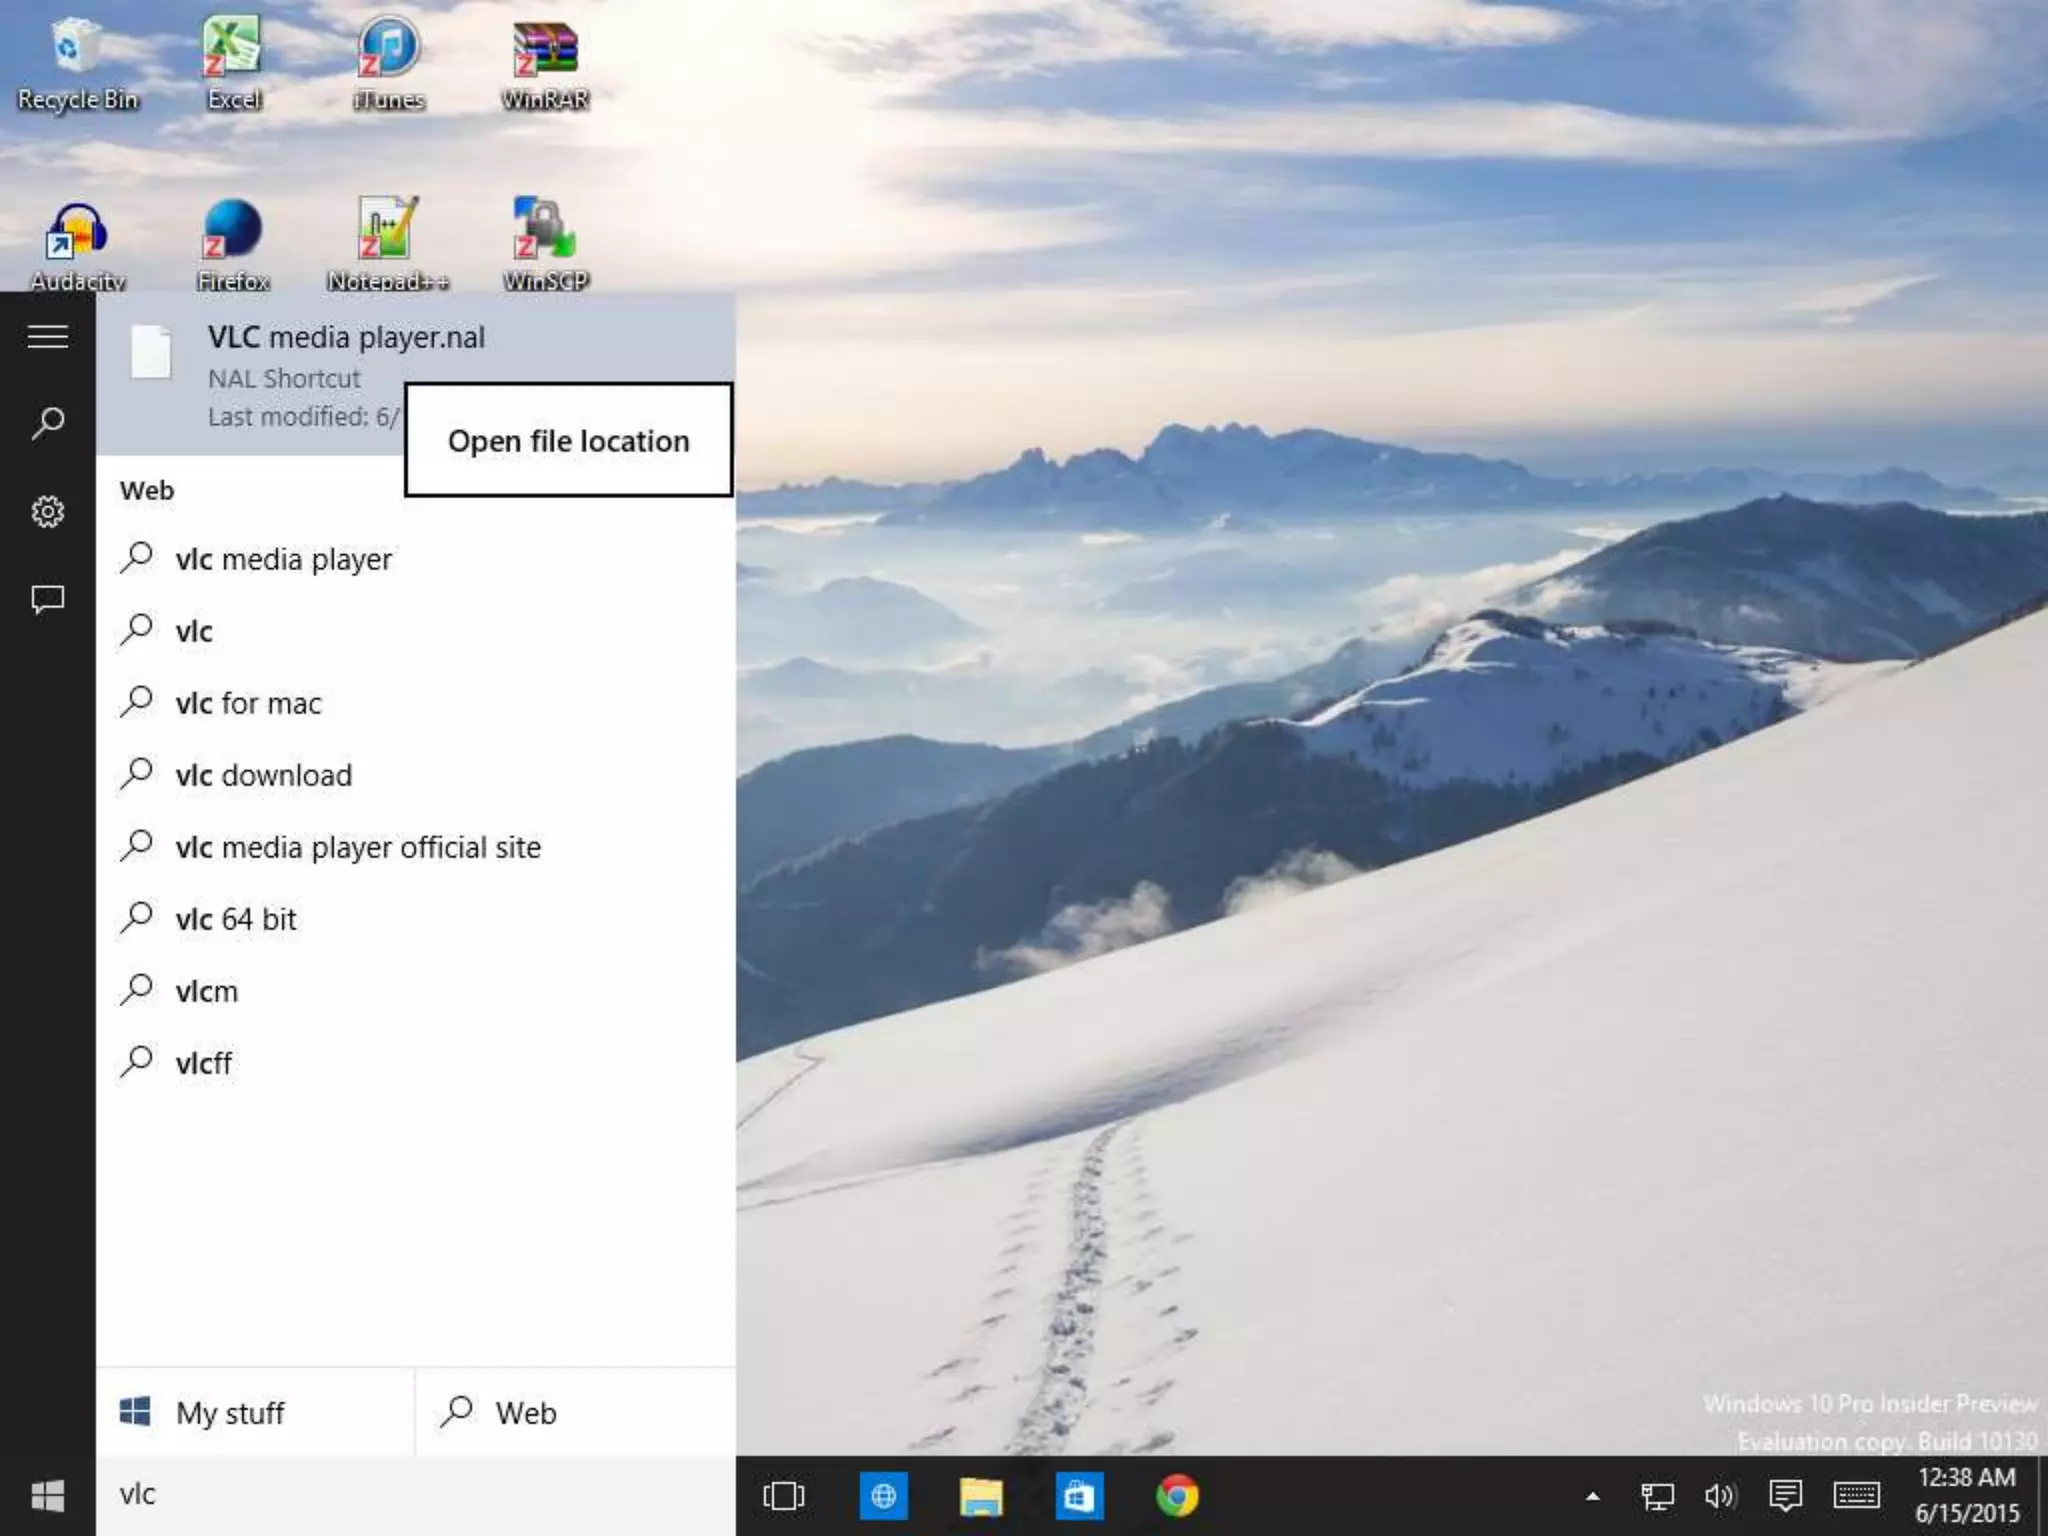Viewport: 2048px width, 1536px height.
Task: Select the 'vlc media player' web suggestion
Action: pos(416,559)
